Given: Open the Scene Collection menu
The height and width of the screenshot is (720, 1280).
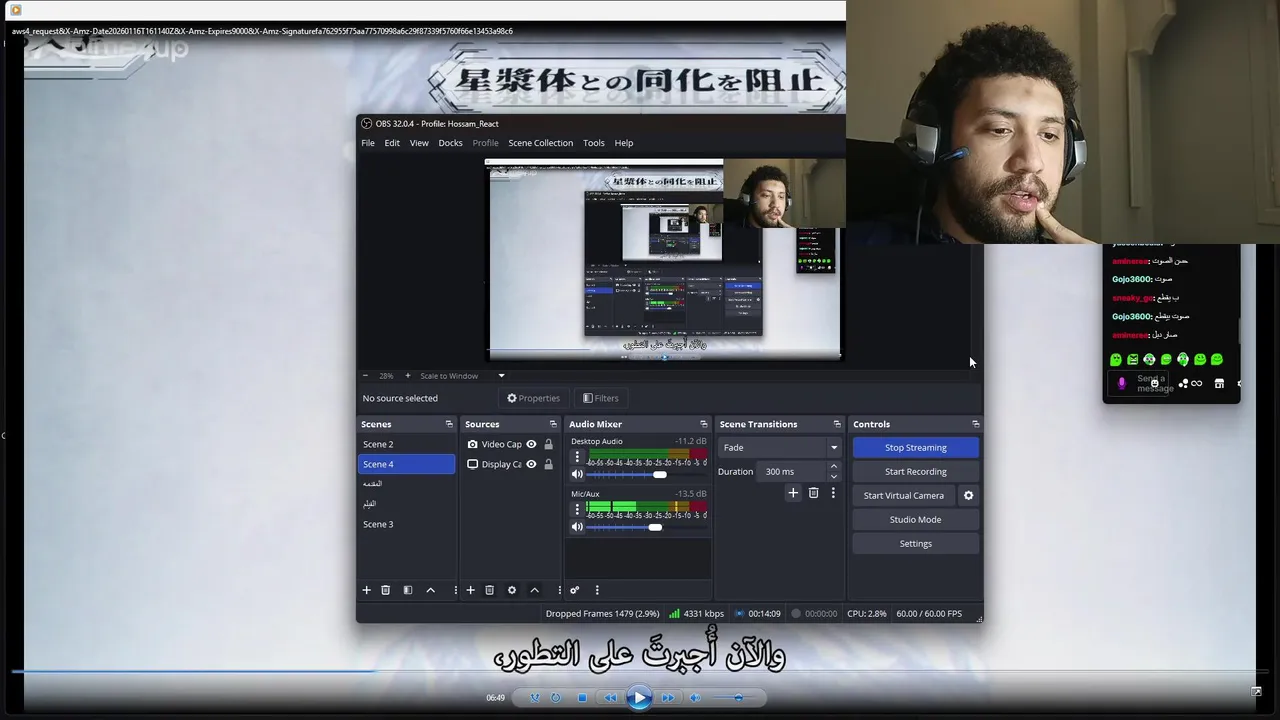Looking at the screenshot, I should [x=540, y=143].
